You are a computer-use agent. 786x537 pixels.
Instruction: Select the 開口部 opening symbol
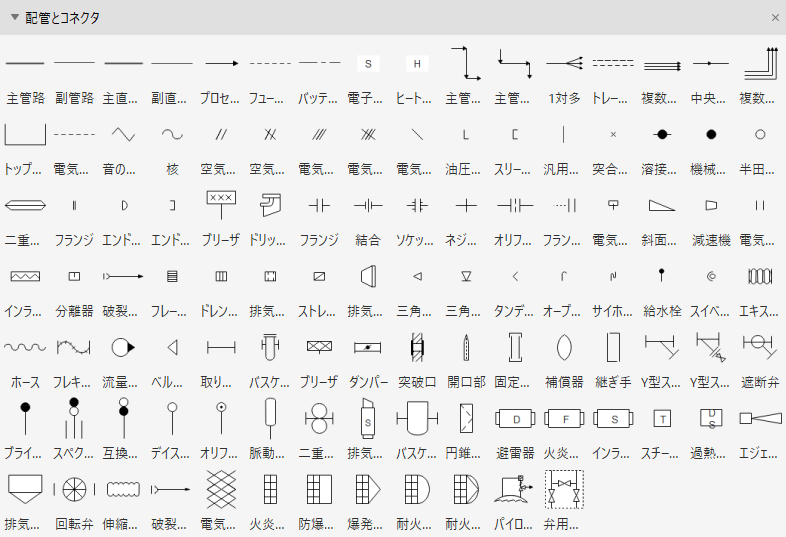pos(466,348)
